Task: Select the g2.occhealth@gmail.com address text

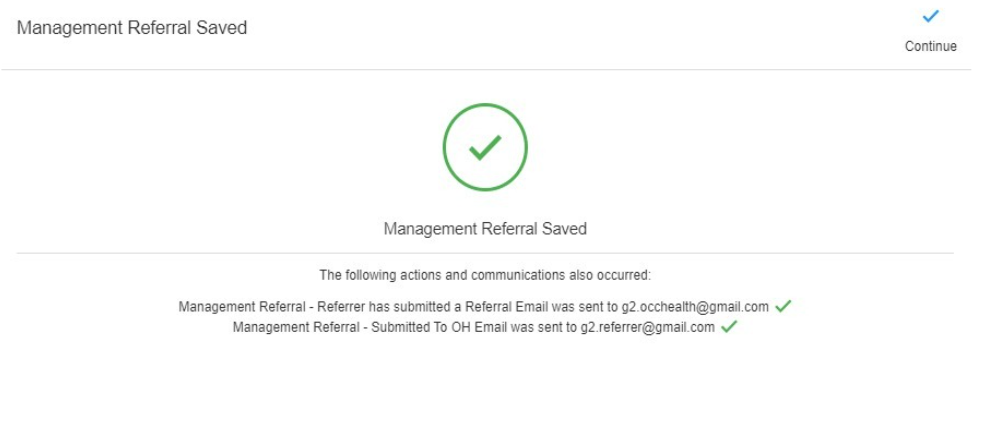Action: pos(694,307)
